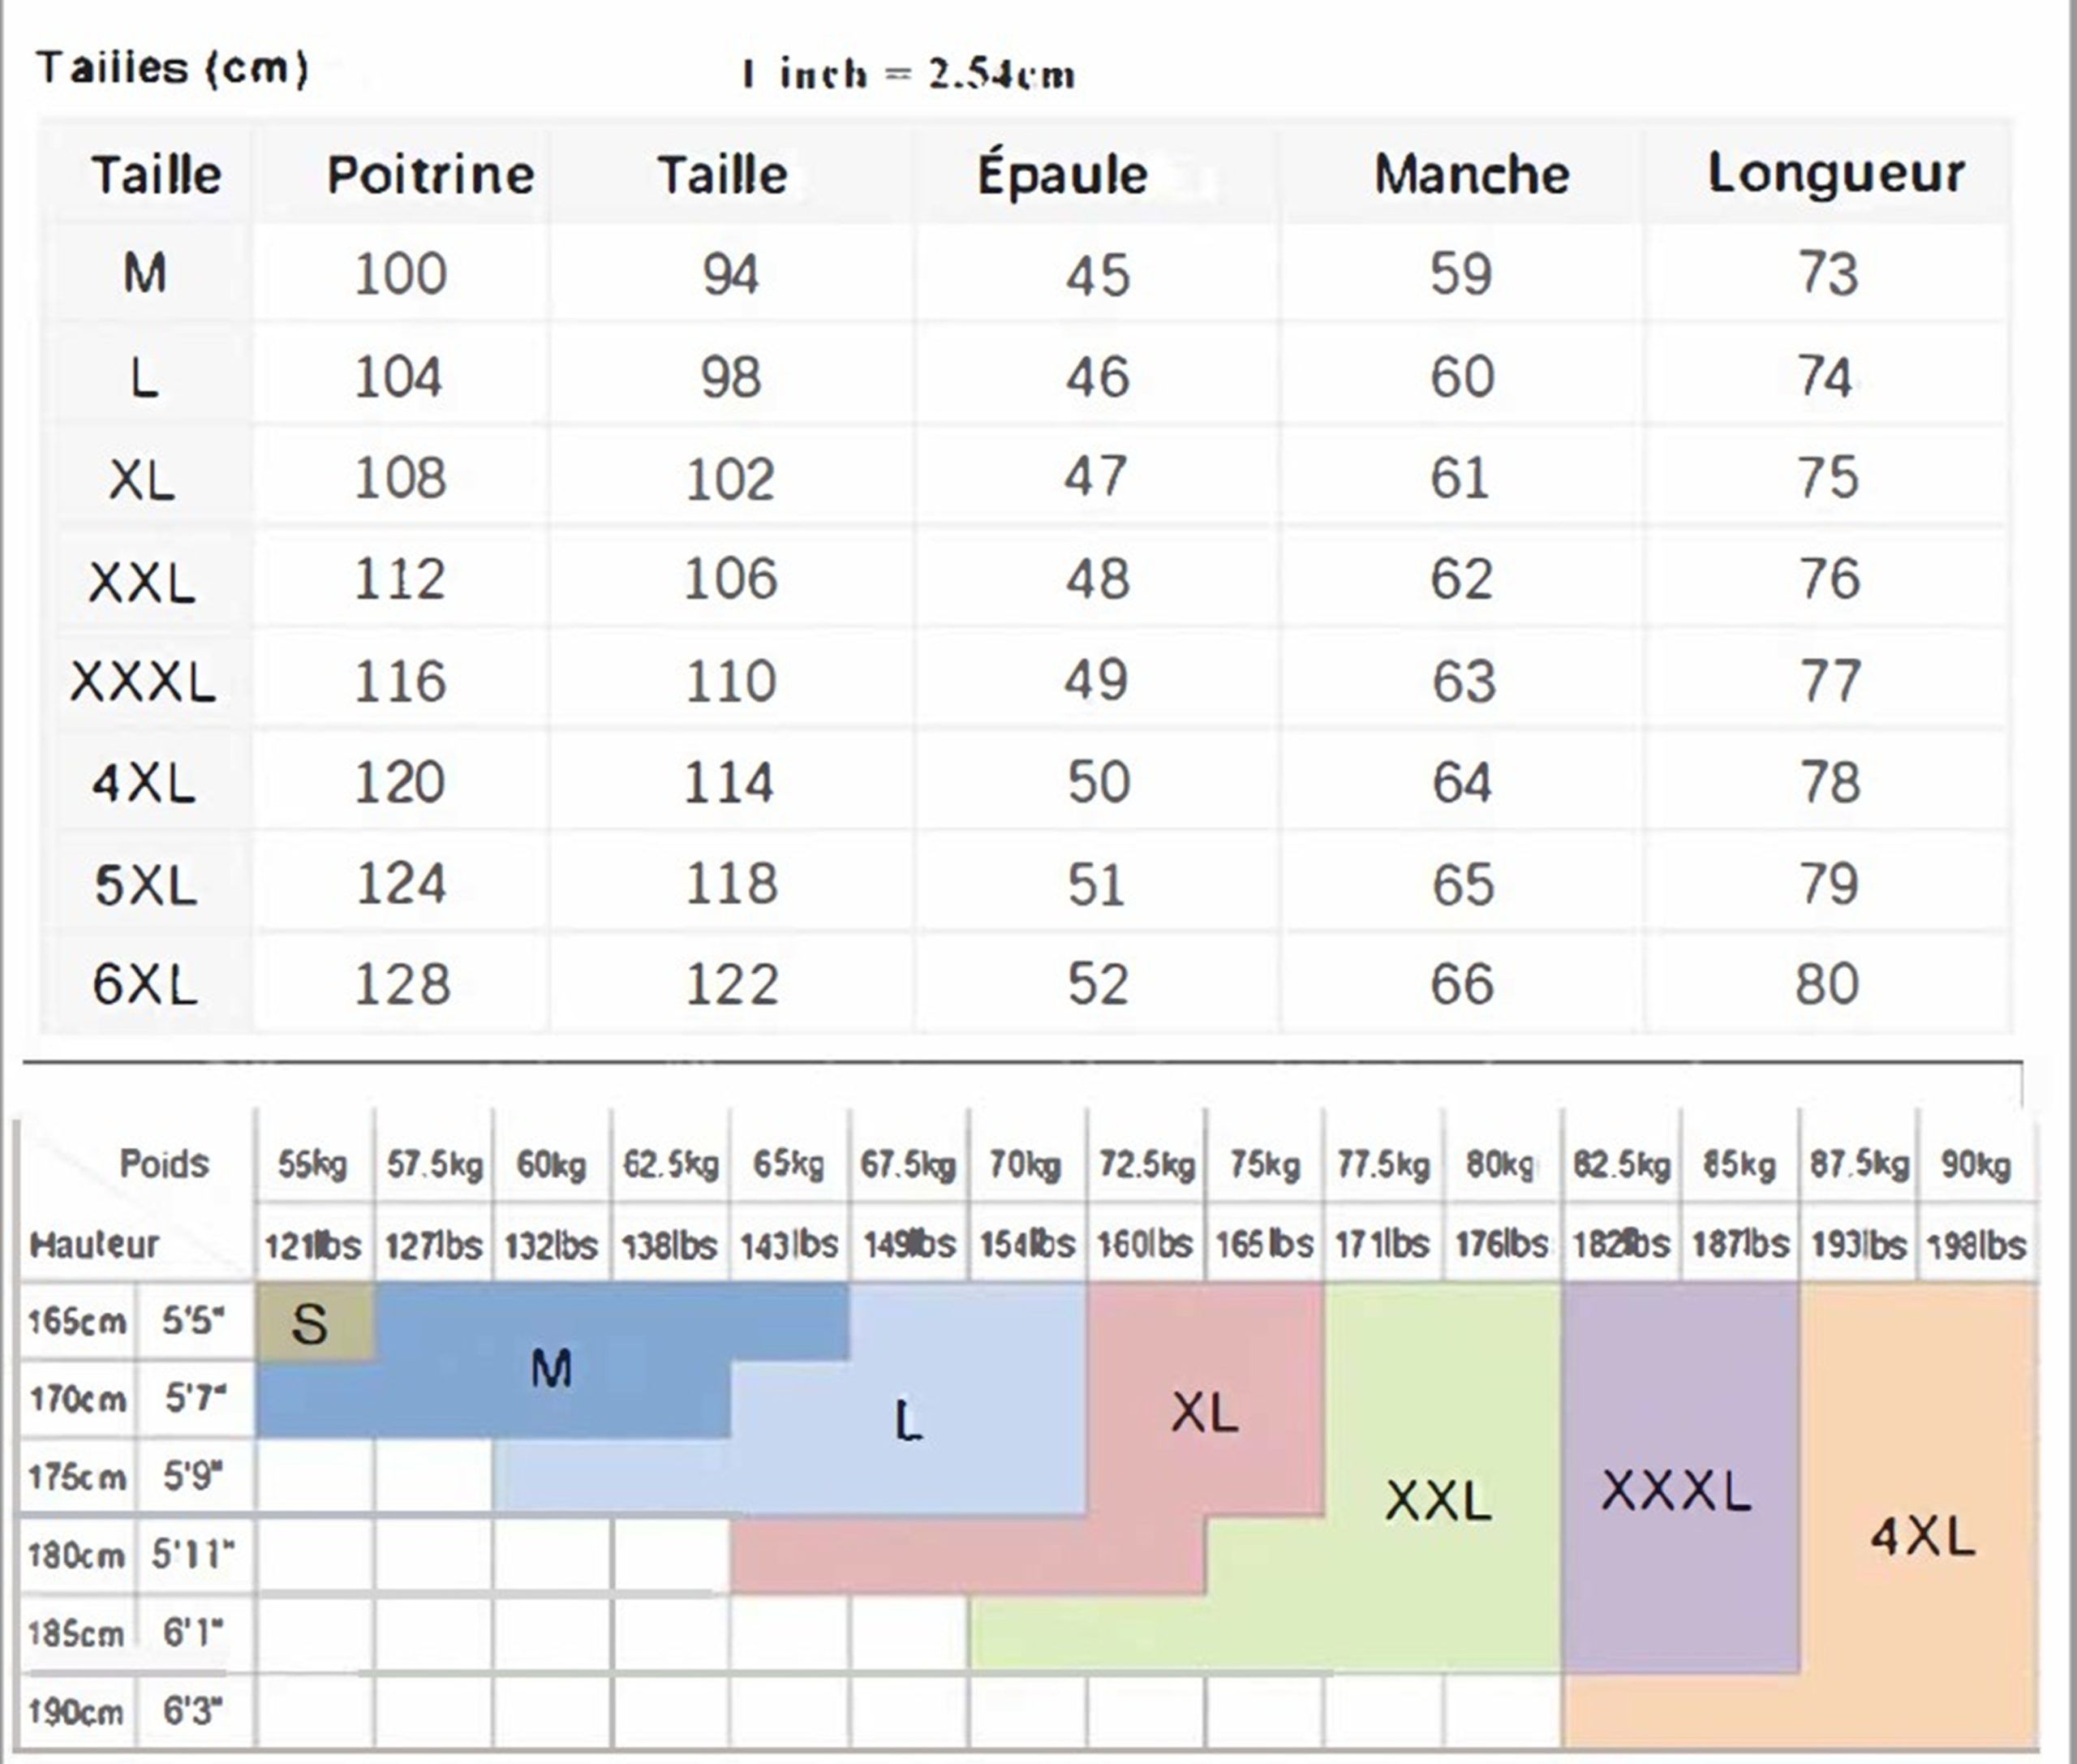Click the Épaule column header
Screen dimensions: 2077x1764
point(1062,175)
